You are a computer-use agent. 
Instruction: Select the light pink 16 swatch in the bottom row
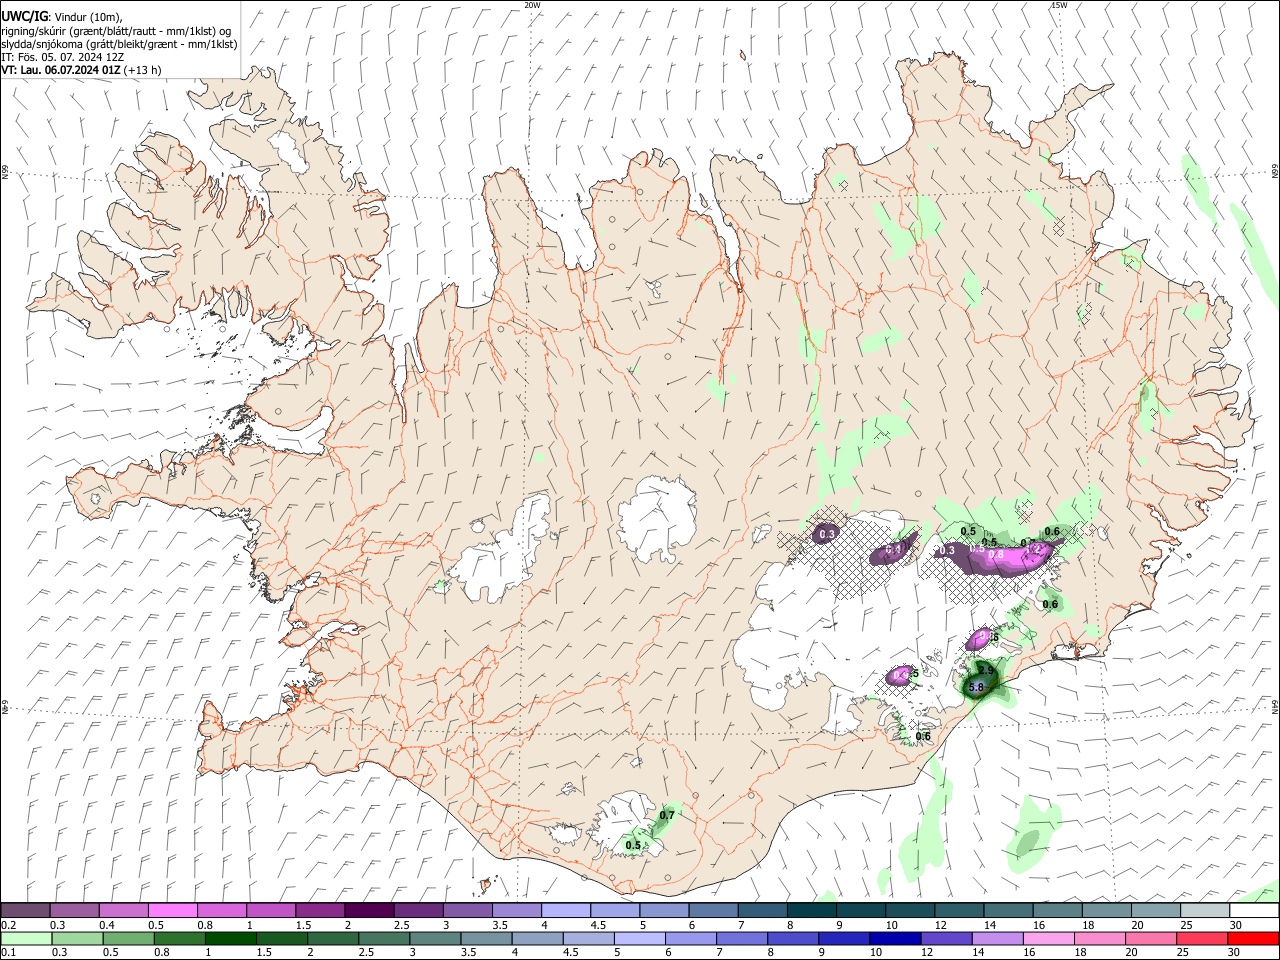coord(1050,938)
